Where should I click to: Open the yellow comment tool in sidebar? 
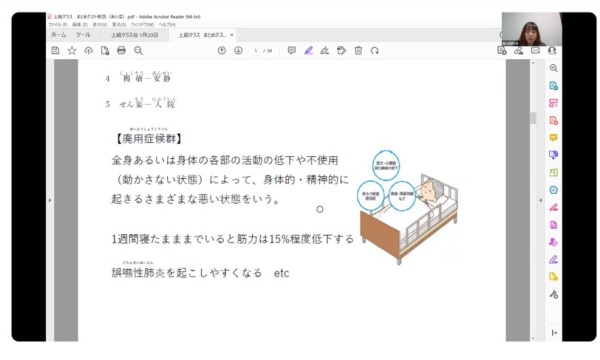coord(553,138)
